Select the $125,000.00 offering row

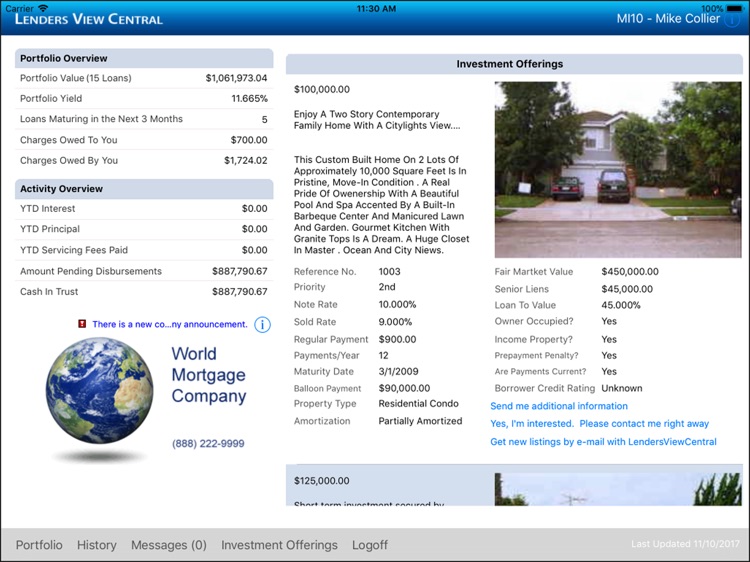[514, 485]
